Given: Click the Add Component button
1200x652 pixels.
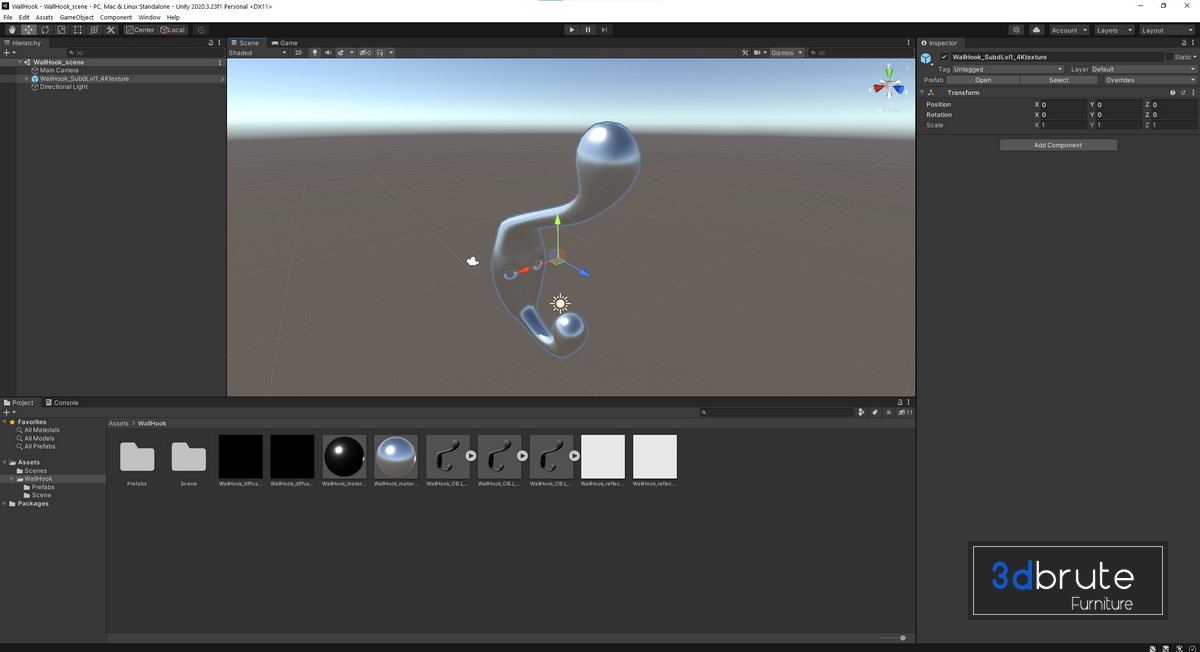Looking at the screenshot, I should click(1058, 145).
